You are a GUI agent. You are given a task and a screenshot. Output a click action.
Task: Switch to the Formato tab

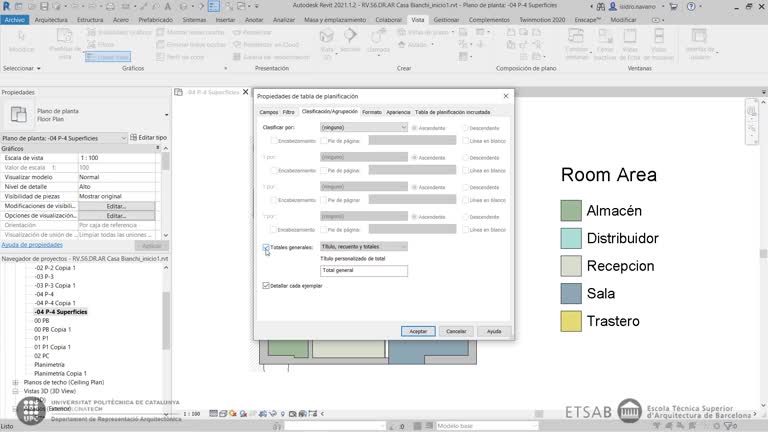pos(372,112)
